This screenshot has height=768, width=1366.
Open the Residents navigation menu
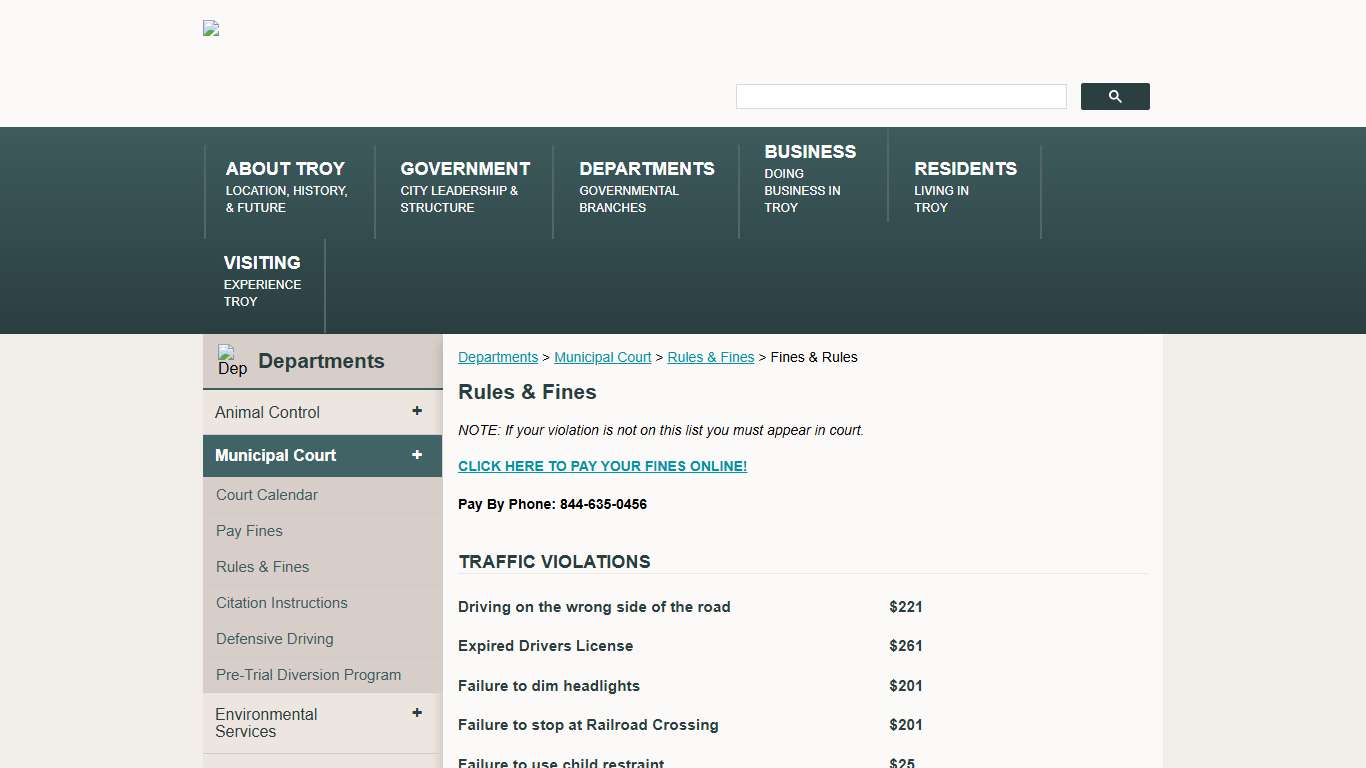pyautogui.click(x=964, y=186)
